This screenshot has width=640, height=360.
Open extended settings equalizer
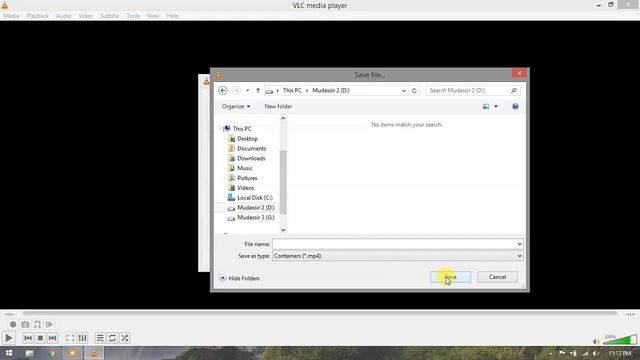tap(82, 338)
